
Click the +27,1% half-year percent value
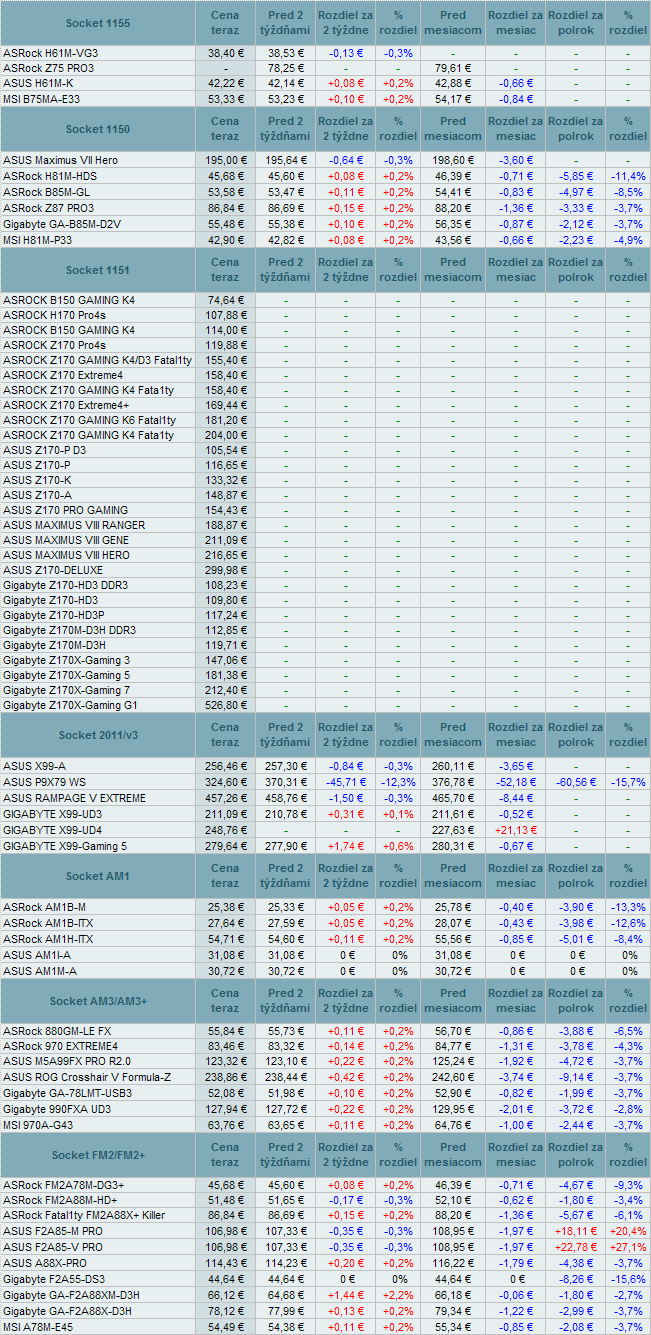628,1248
